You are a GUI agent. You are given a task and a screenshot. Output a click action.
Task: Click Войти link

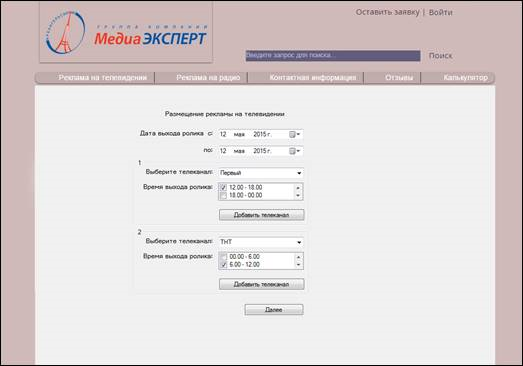click(x=440, y=12)
